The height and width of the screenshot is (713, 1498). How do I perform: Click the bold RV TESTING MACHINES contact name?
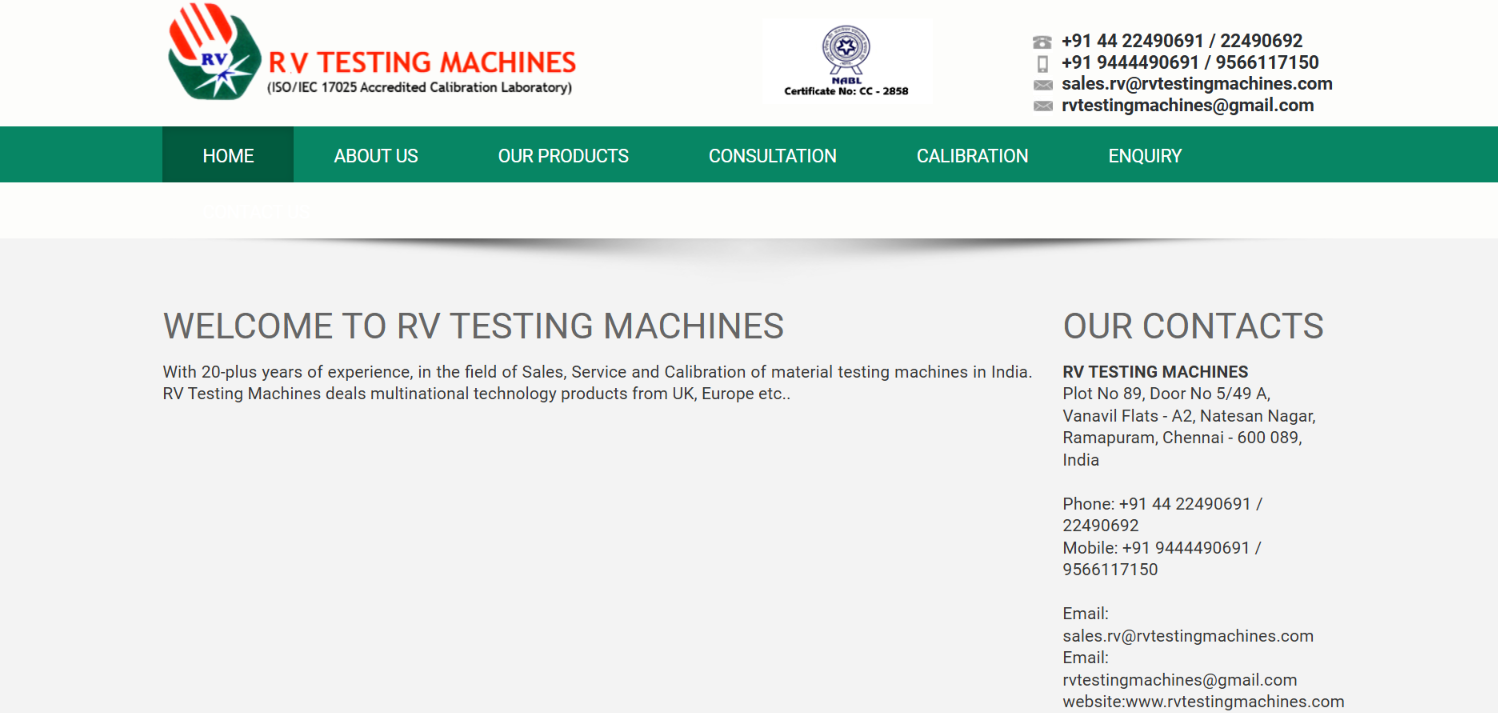pyautogui.click(x=1155, y=371)
